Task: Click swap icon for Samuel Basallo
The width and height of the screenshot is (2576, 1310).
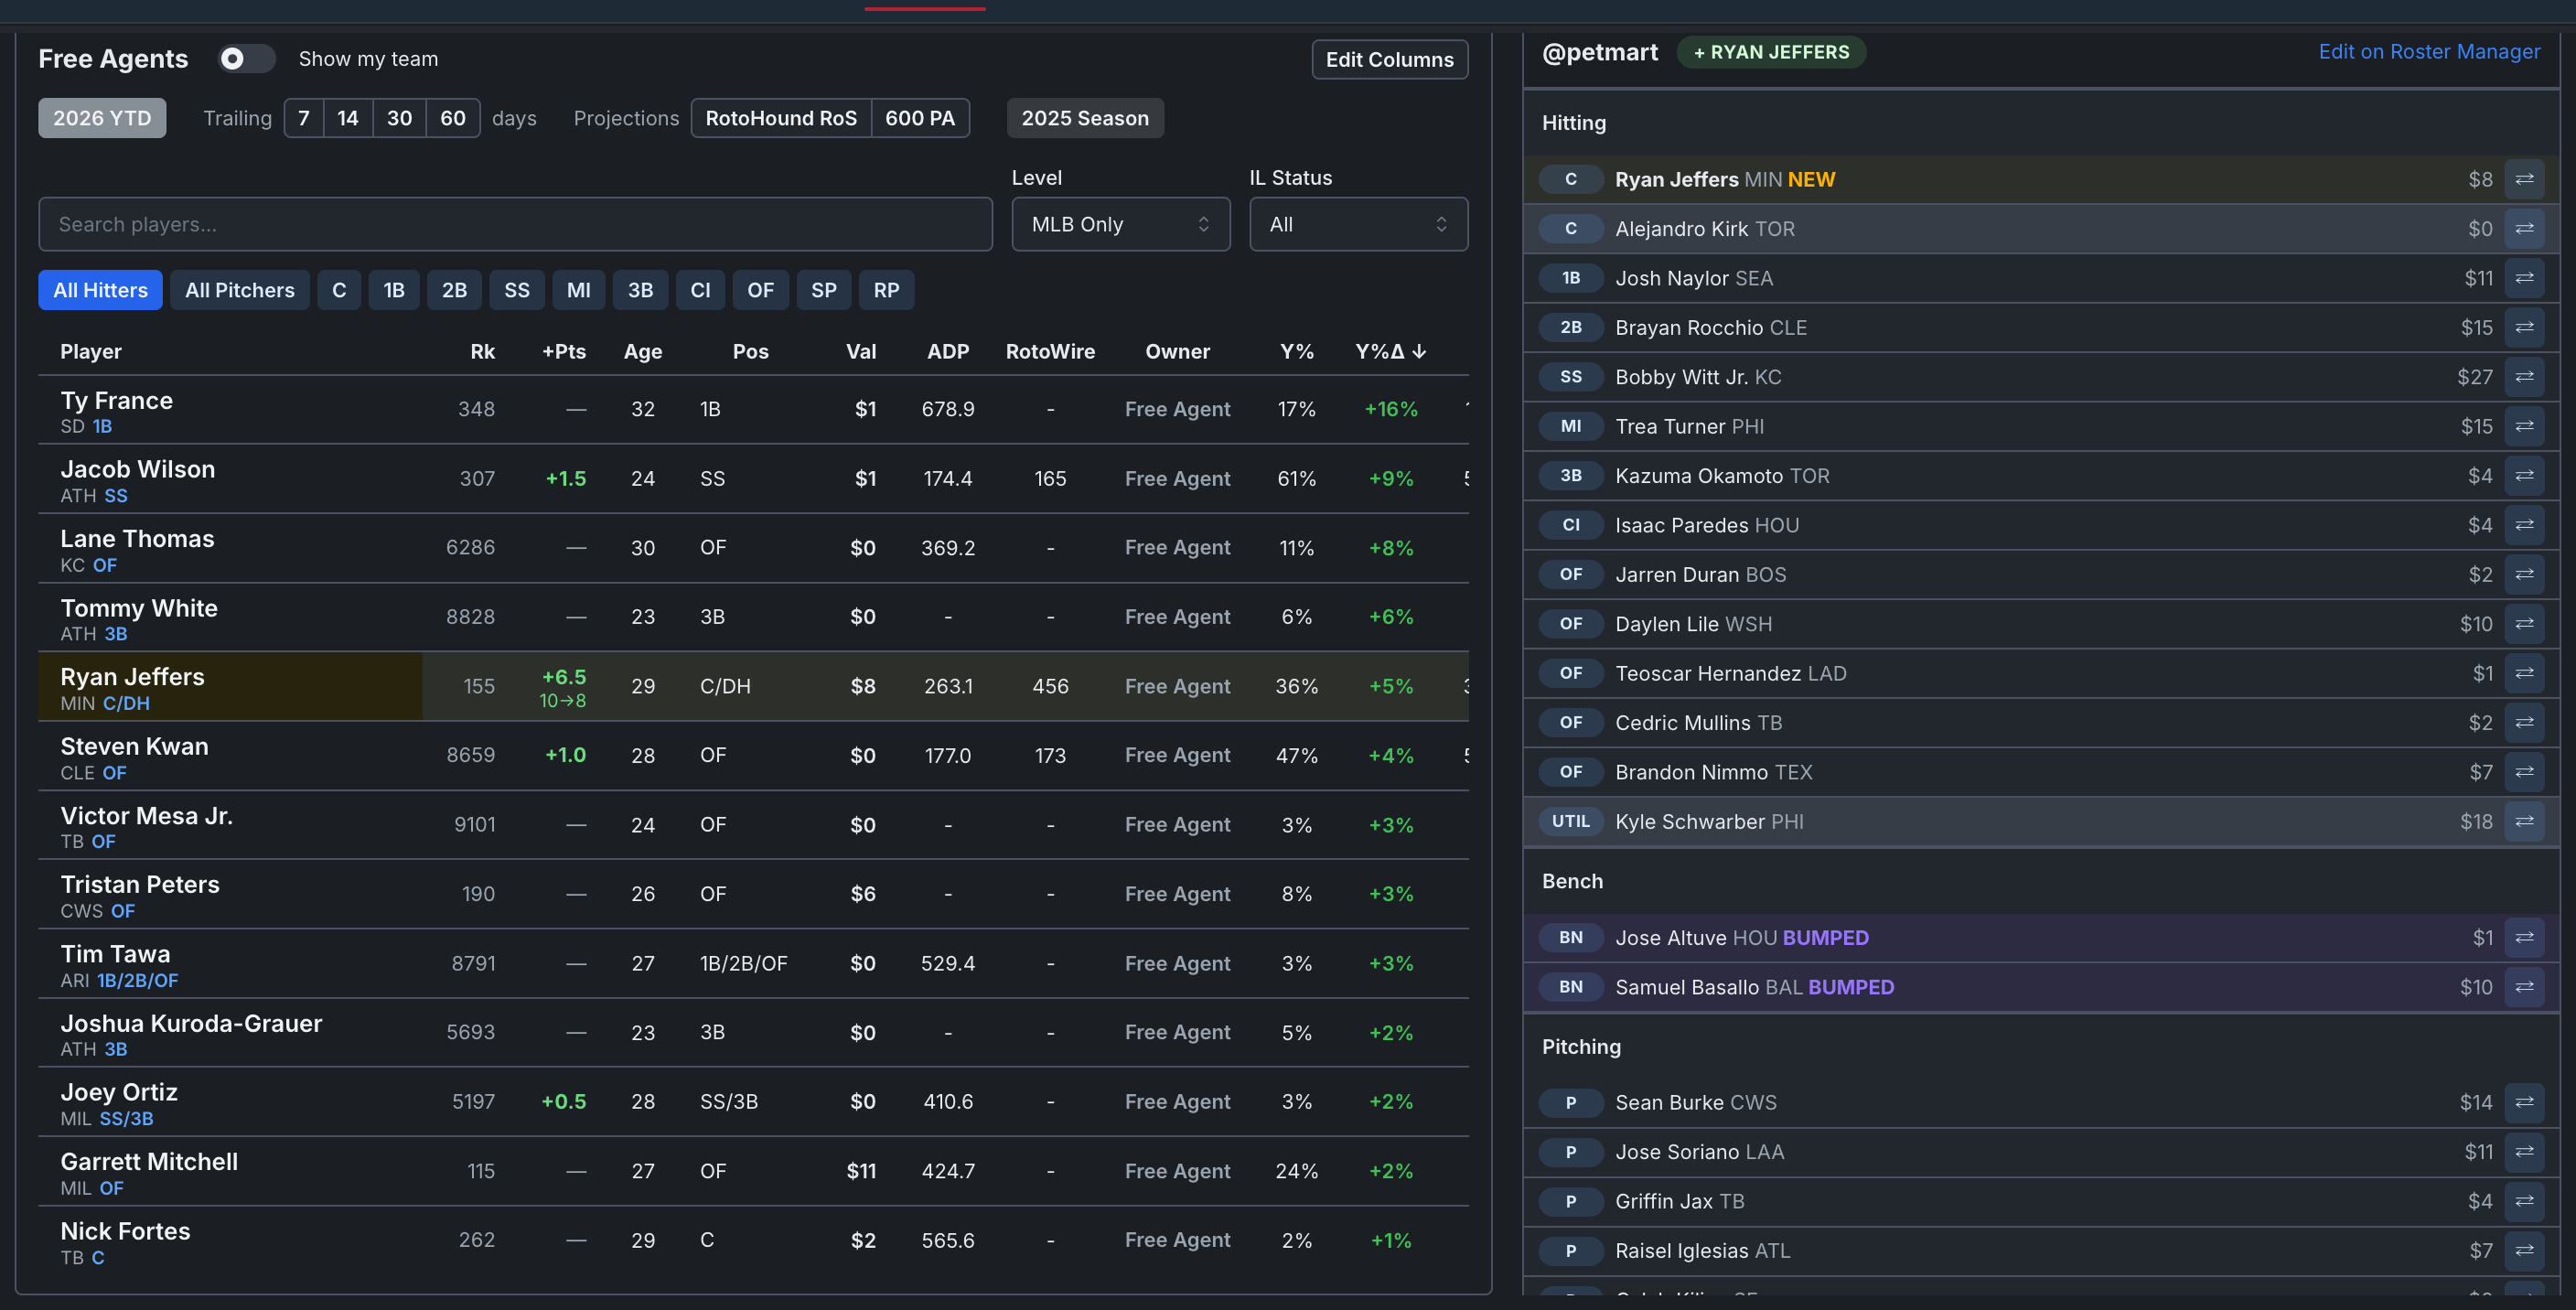Action: click(x=2524, y=987)
